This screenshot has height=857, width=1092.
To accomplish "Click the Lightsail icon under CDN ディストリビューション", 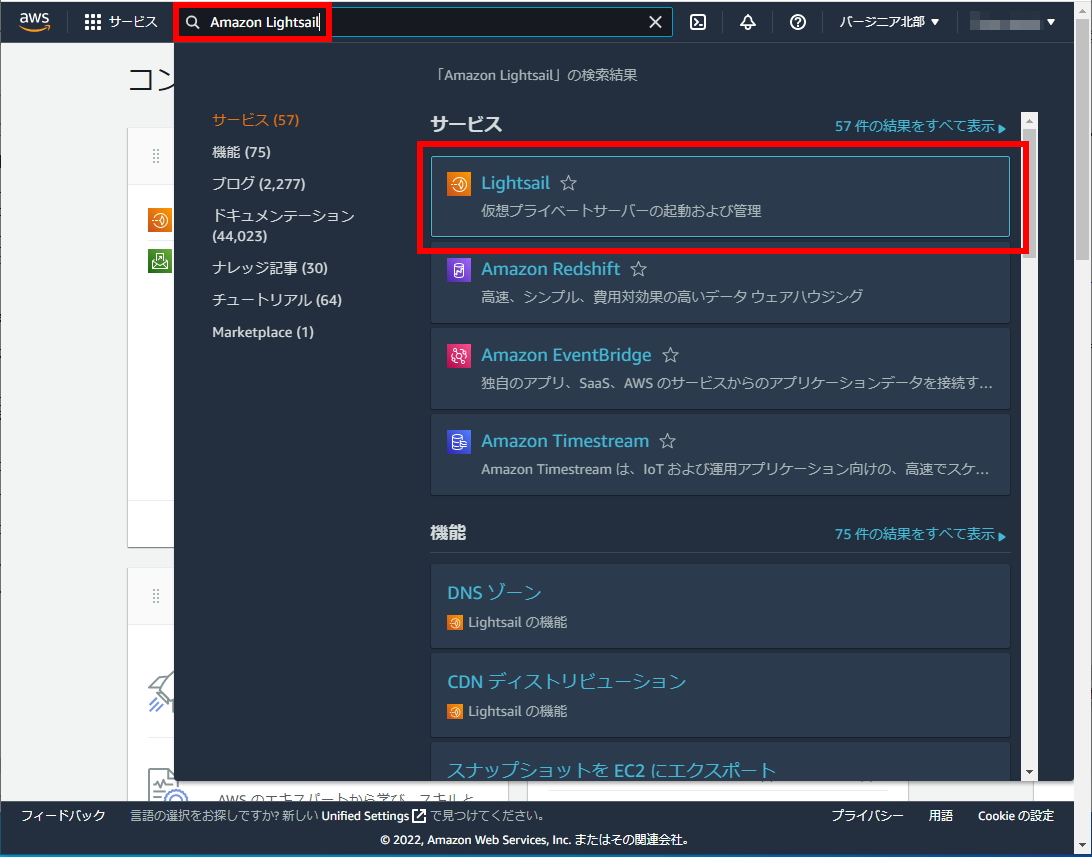I will 455,711.
